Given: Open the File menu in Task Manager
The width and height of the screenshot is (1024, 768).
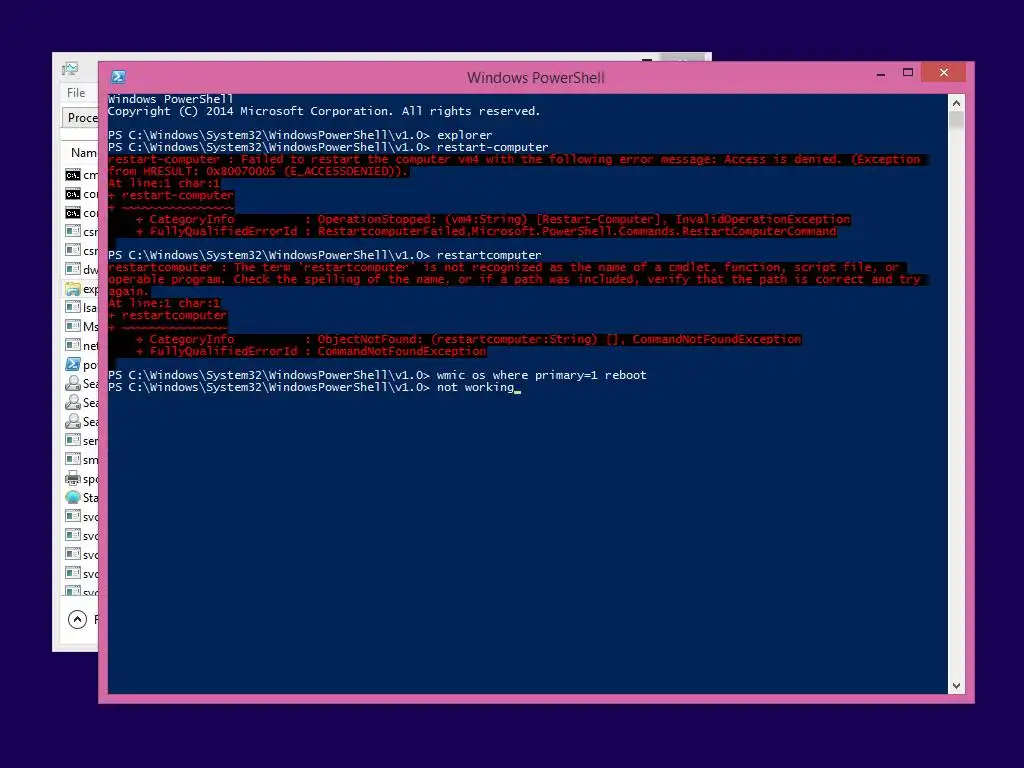Looking at the screenshot, I should [76, 93].
